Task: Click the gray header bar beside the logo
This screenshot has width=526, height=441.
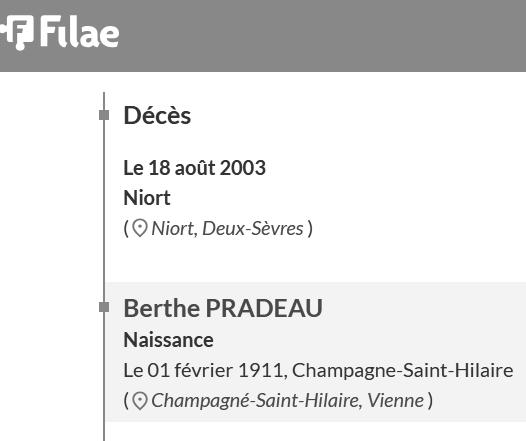Action: (x=322, y=36)
